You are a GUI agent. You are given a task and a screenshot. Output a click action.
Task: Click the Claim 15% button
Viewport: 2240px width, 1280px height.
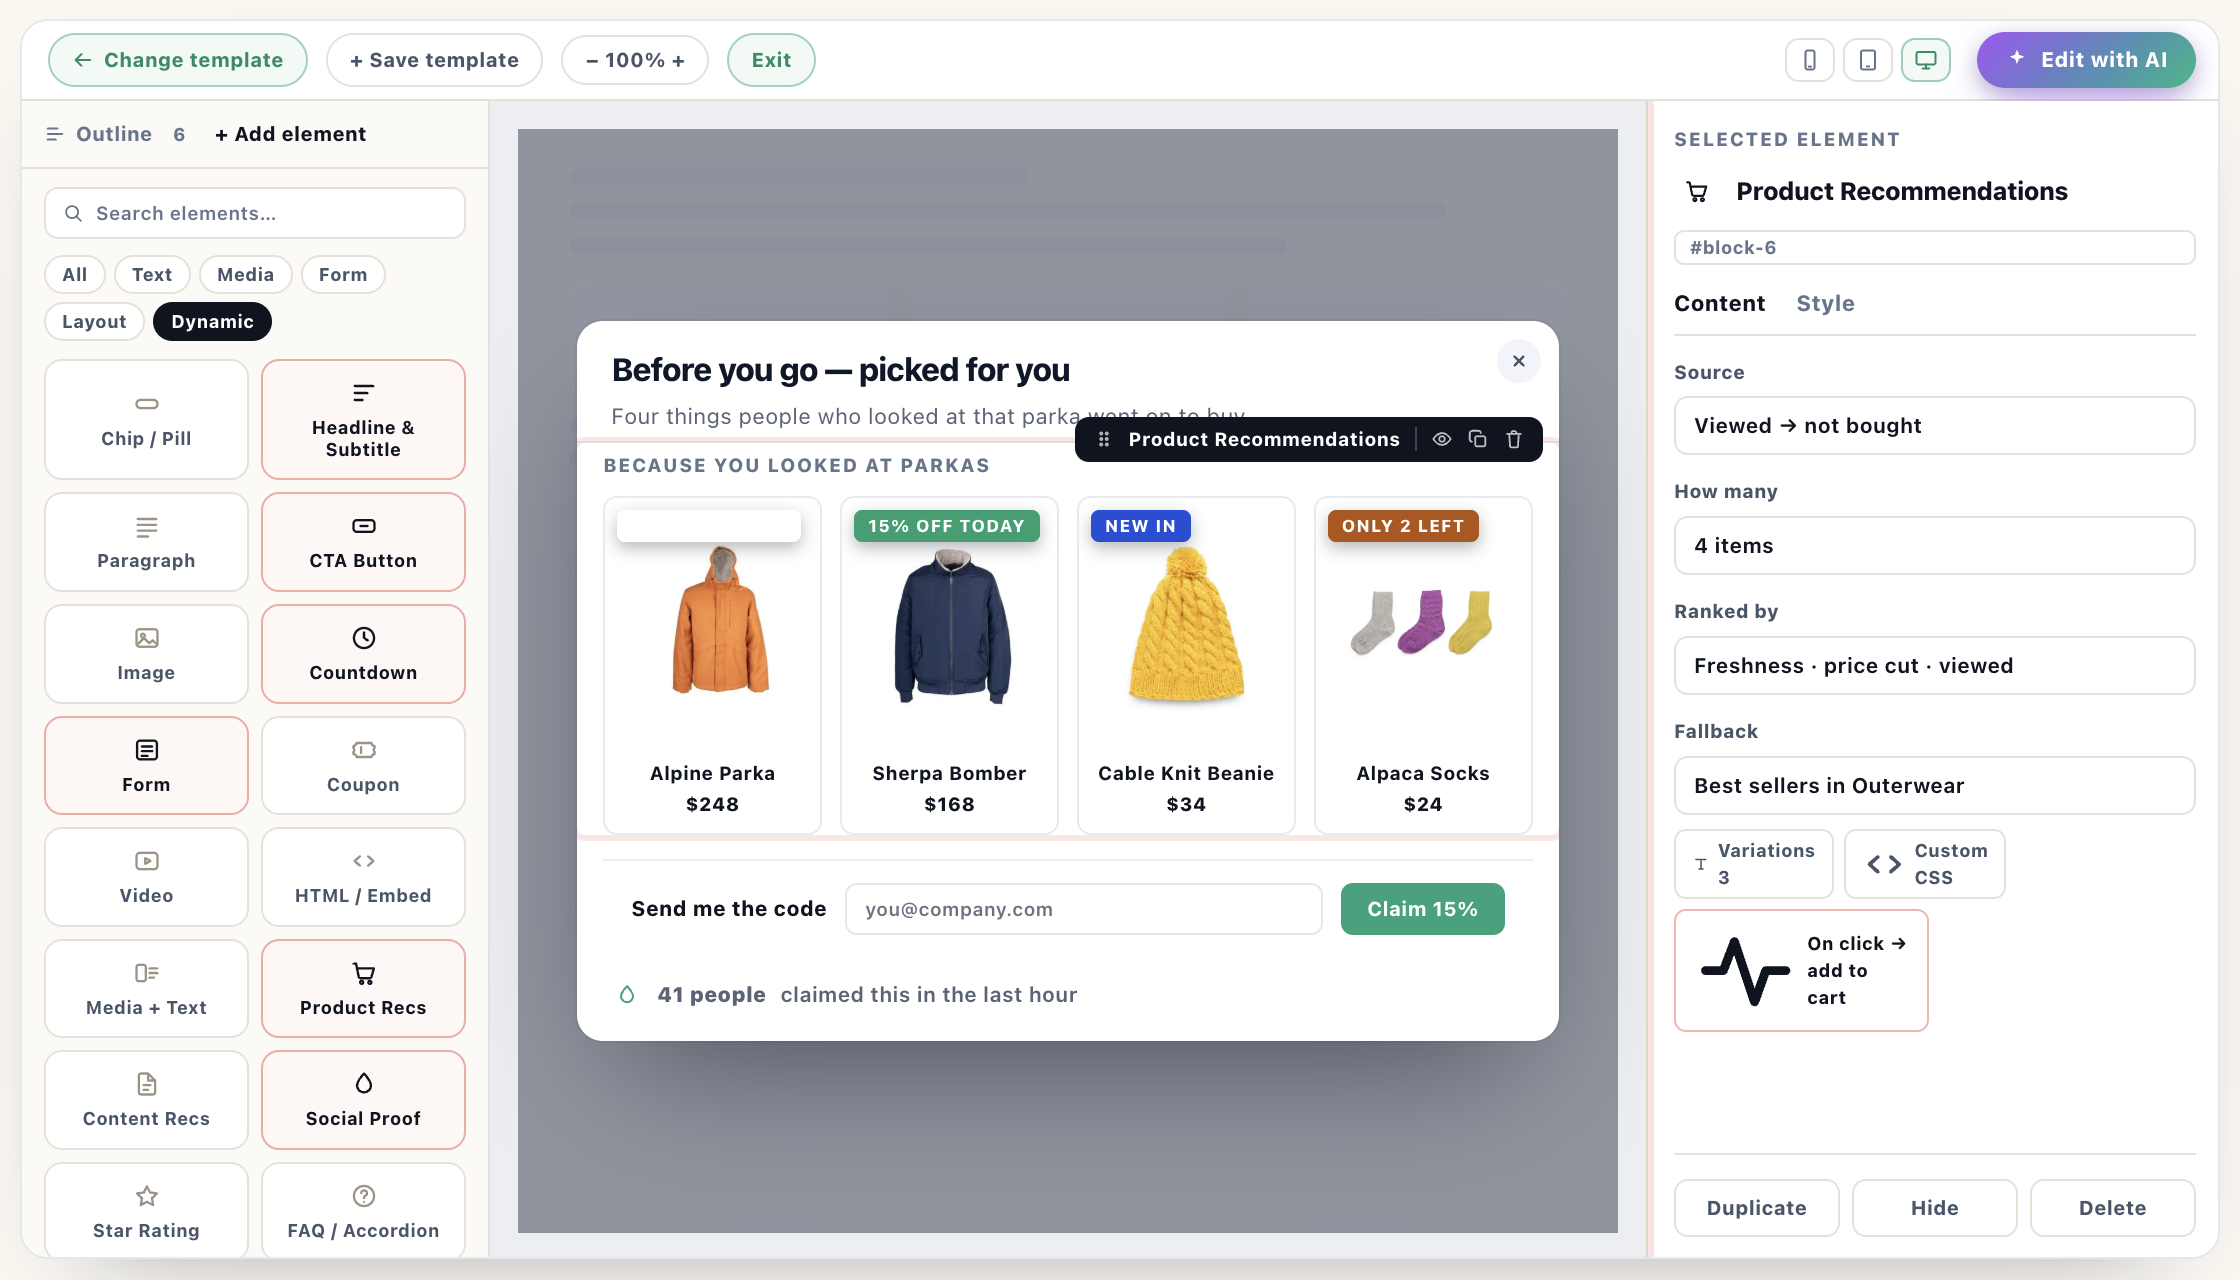pyautogui.click(x=1422, y=909)
